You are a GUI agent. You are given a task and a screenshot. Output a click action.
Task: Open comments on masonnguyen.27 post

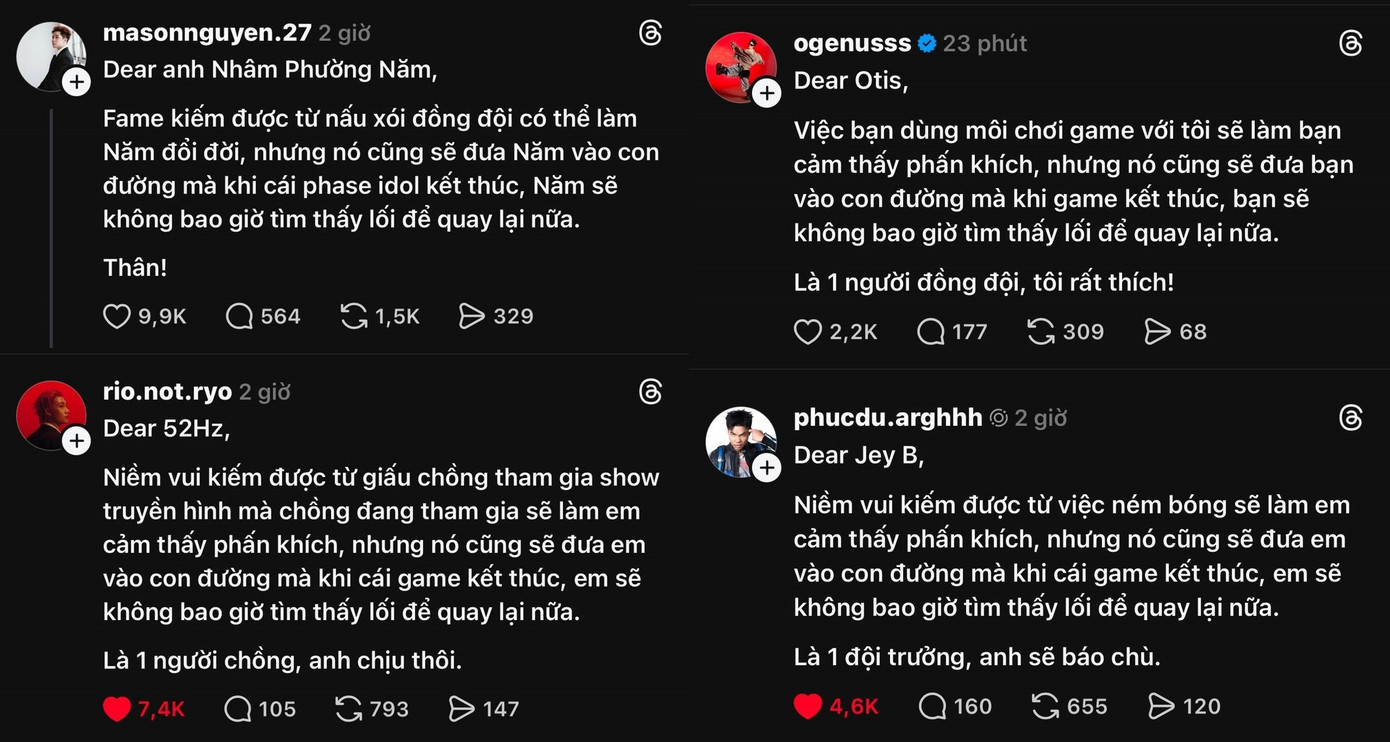click(240, 317)
